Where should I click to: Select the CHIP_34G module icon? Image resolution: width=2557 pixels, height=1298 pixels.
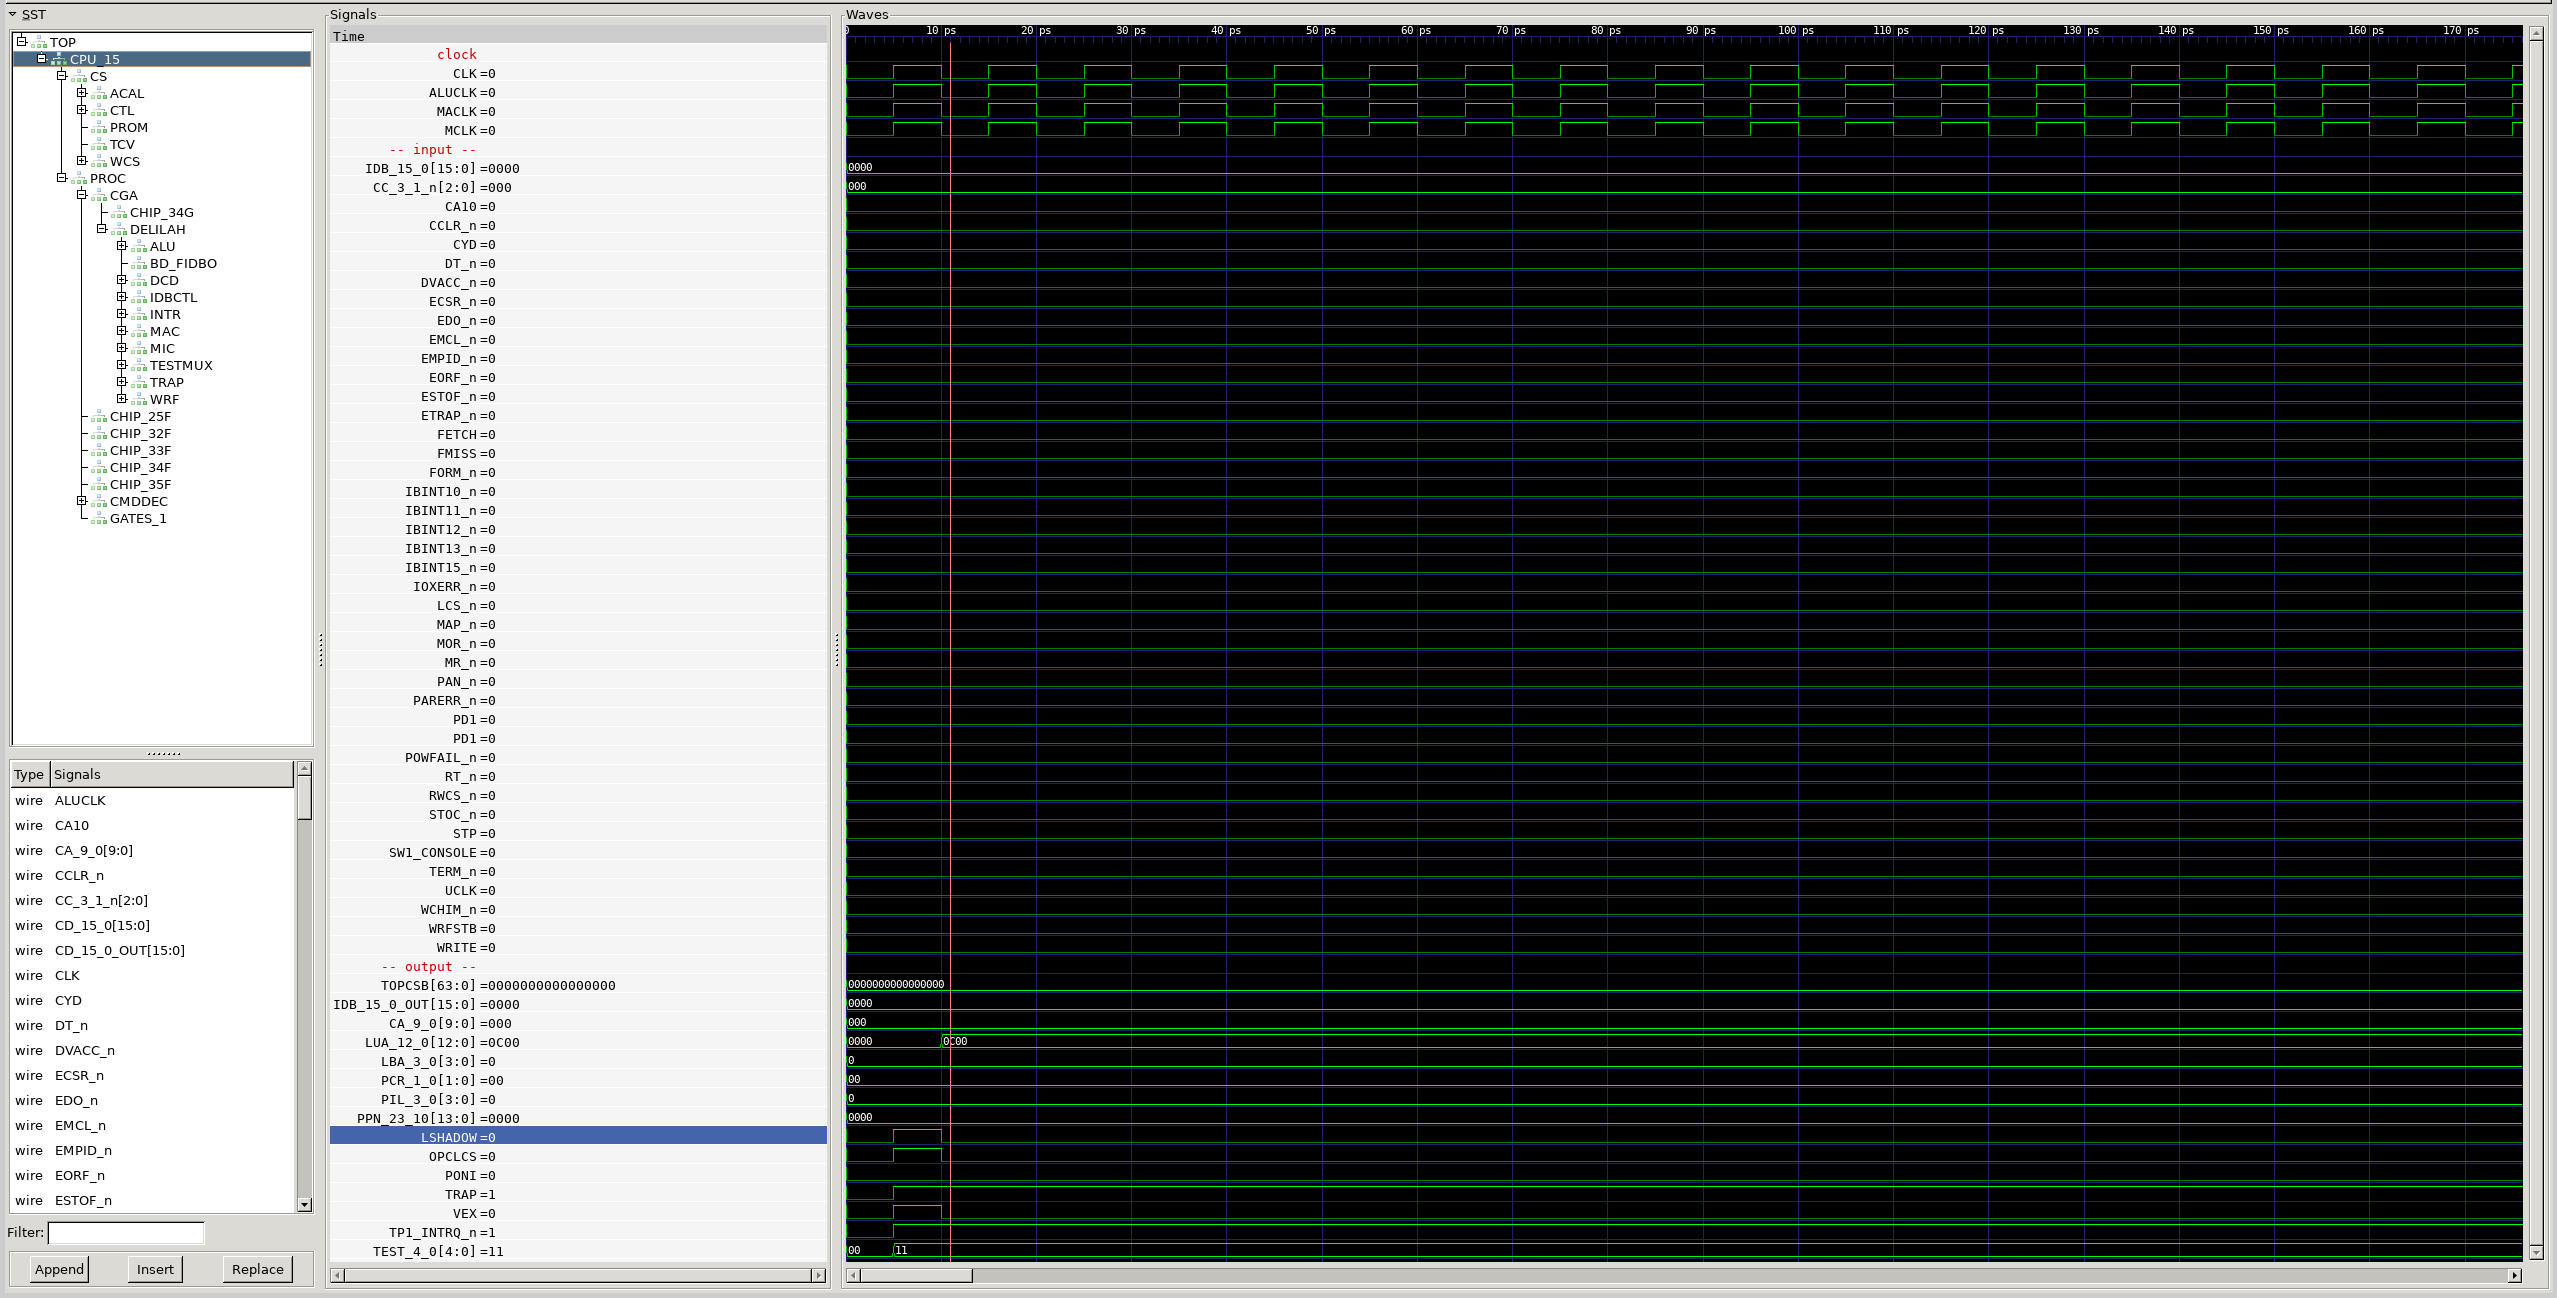click(119, 213)
